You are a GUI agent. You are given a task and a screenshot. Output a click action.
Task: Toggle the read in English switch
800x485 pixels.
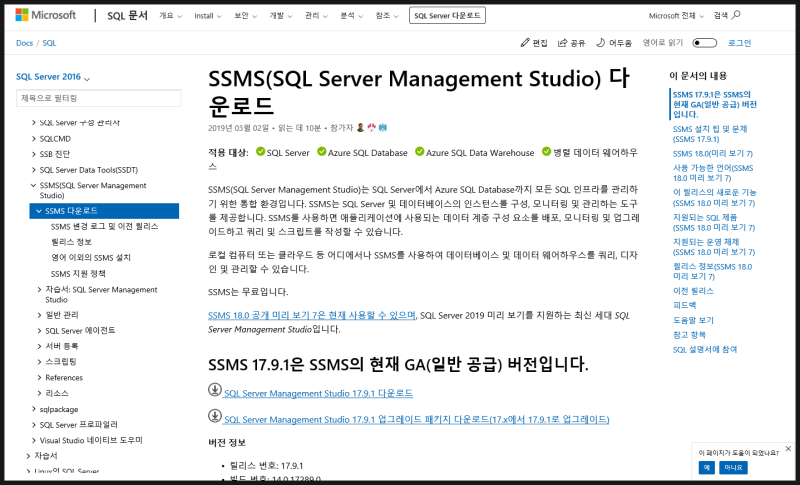pyautogui.click(x=704, y=43)
